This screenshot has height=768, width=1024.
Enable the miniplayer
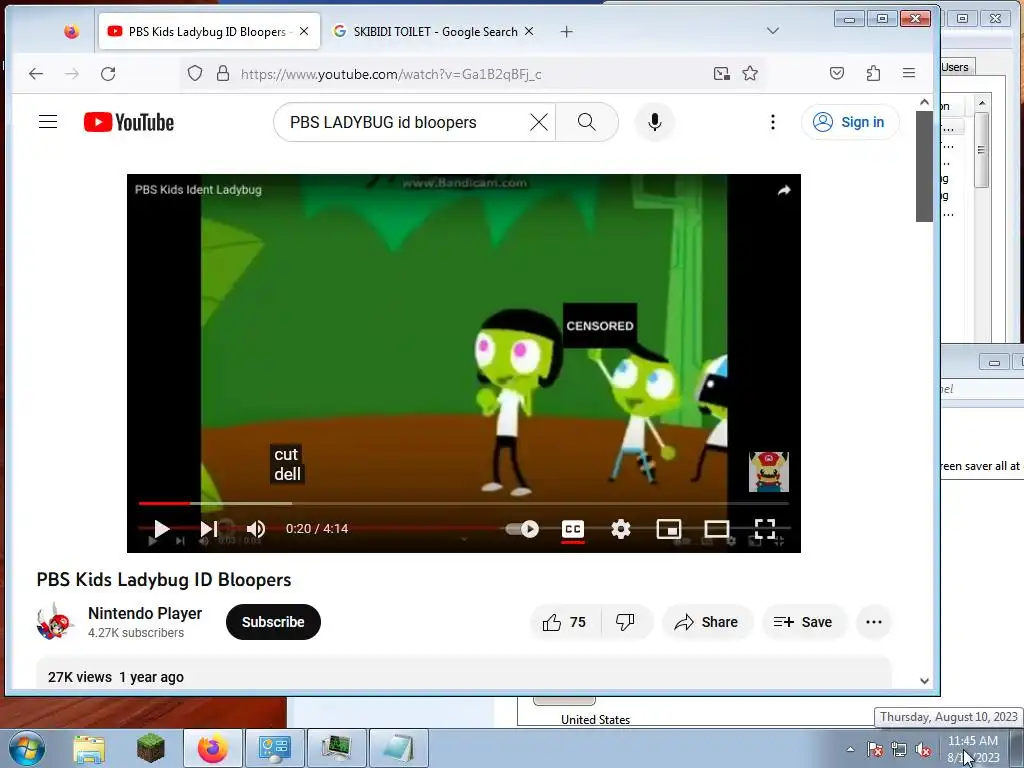click(x=669, y=529)
